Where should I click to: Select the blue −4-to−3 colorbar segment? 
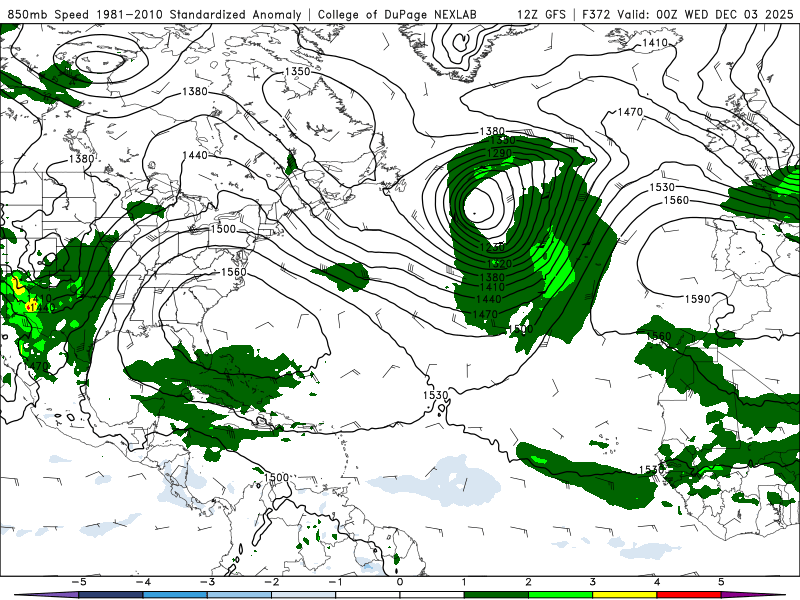pos(175,595)
